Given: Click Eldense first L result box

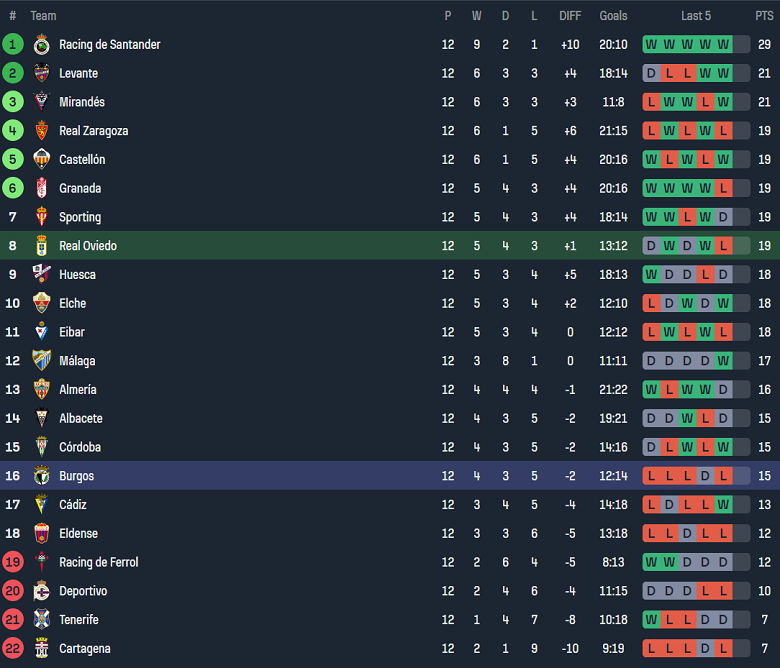Looking at the screenshot, I should pos(651,533).
